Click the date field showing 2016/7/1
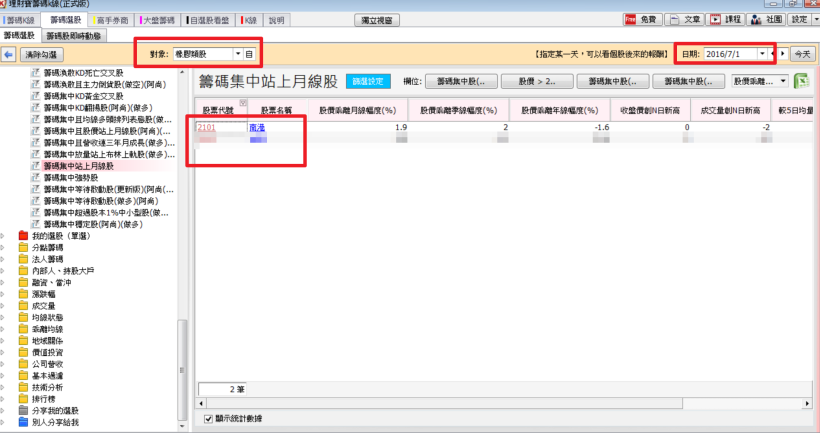 (x=730, y=54)
